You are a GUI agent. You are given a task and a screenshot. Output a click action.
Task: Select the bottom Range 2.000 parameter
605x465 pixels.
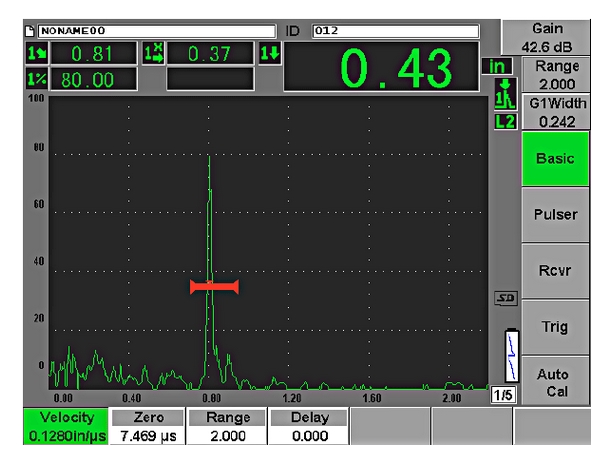tap(228, 426)
